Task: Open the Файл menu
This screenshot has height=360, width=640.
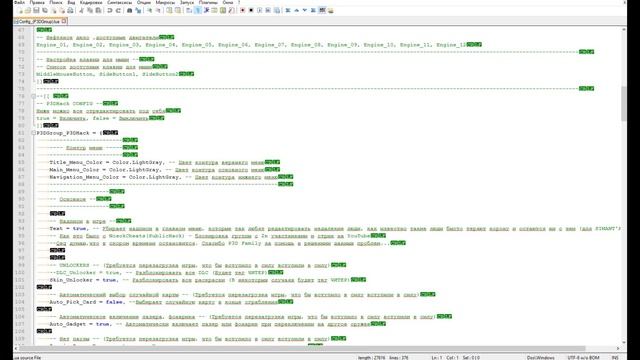Action: (x=19, y=2)
